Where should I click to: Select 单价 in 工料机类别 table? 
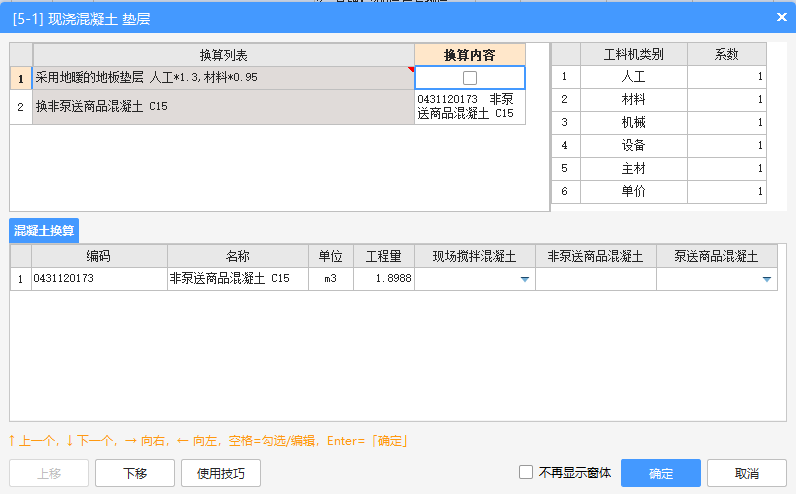(634, 191)
